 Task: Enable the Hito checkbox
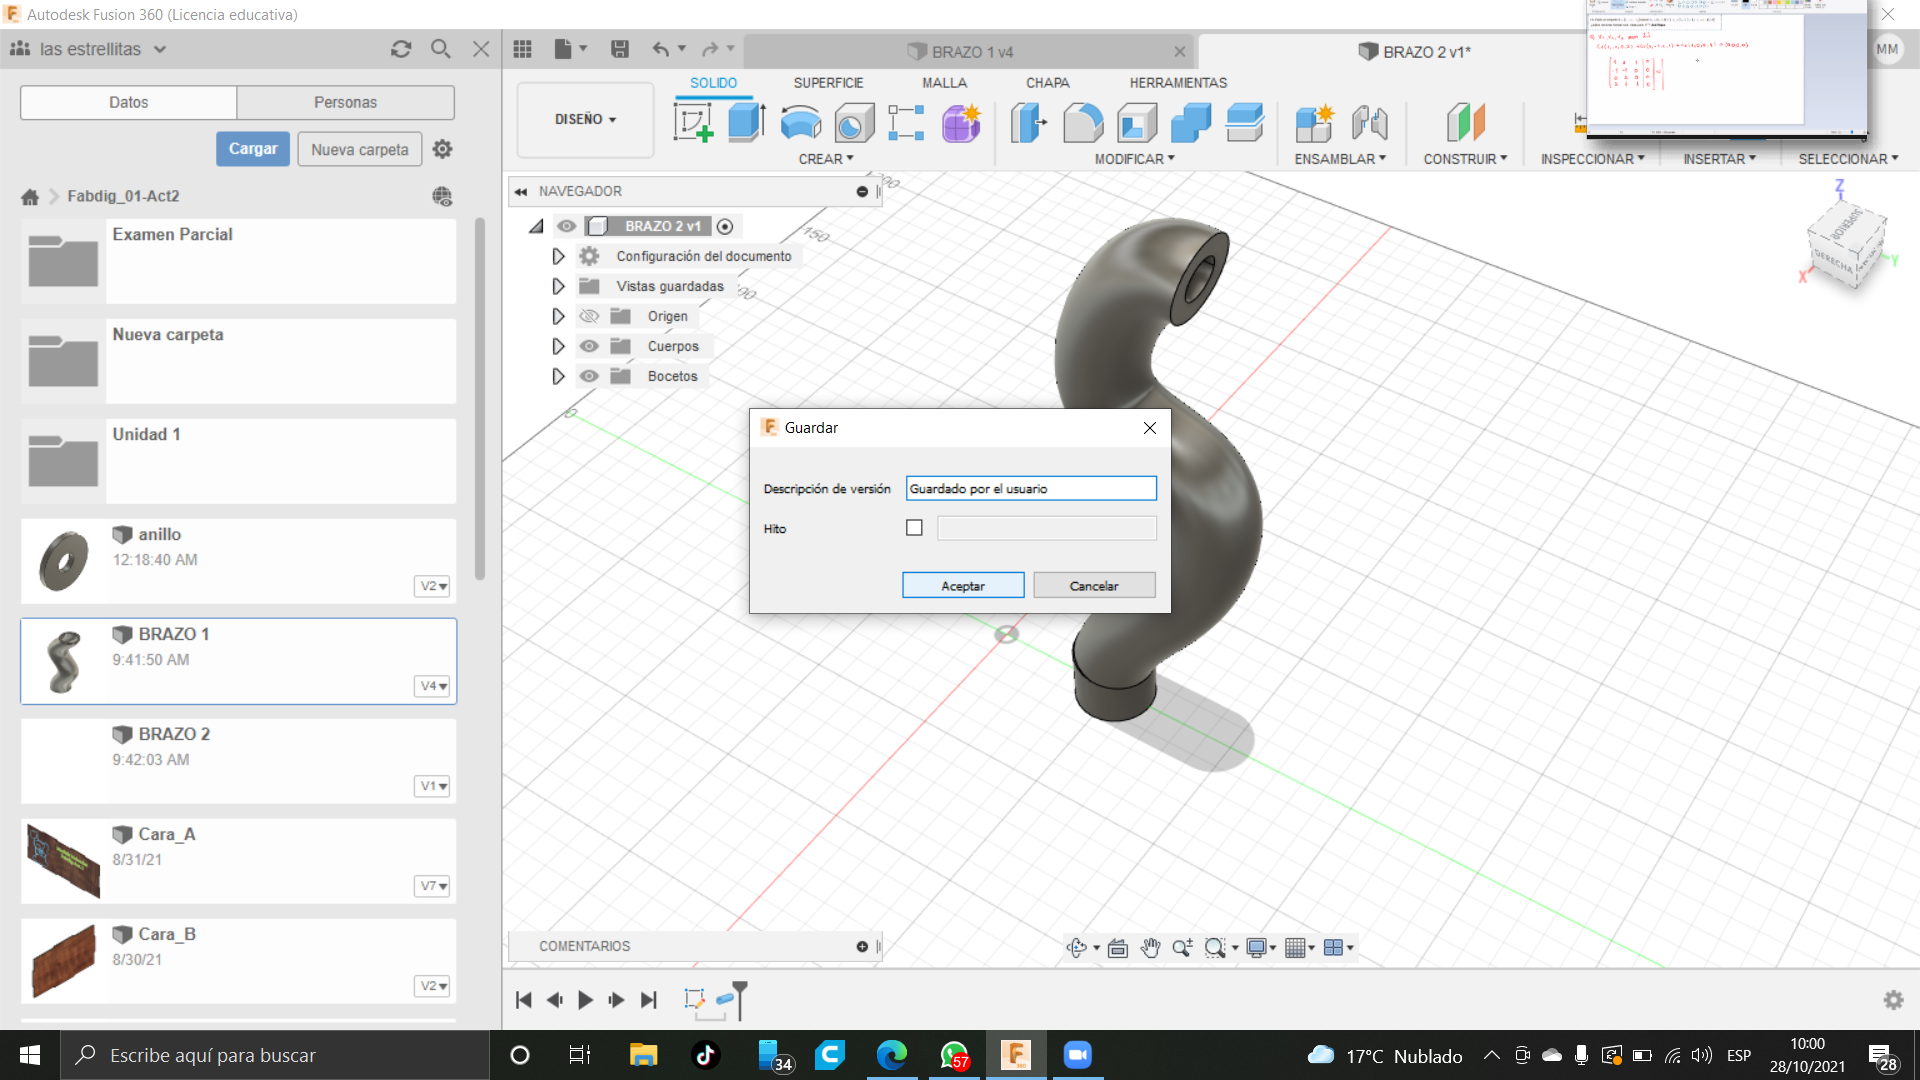coord(914,528)
